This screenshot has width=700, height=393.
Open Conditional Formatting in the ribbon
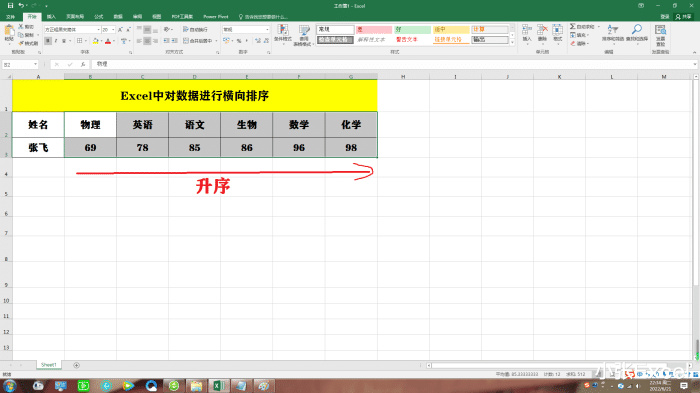(x=283, y=34)
